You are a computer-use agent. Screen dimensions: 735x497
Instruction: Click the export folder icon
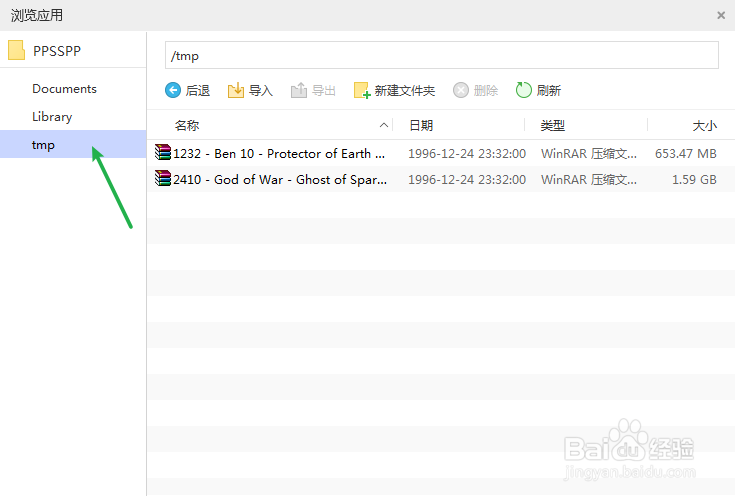[299, 90]
